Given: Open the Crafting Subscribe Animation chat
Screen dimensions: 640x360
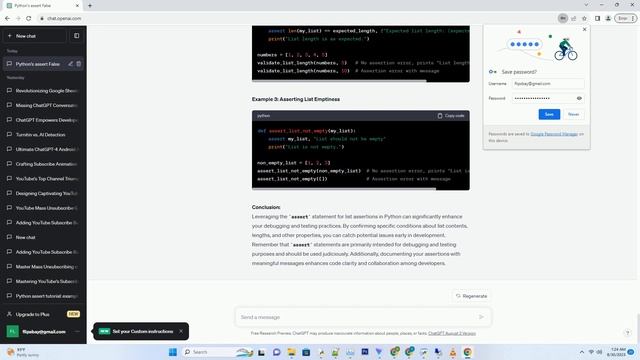Looking at the screenshot, I should [43, 164].
